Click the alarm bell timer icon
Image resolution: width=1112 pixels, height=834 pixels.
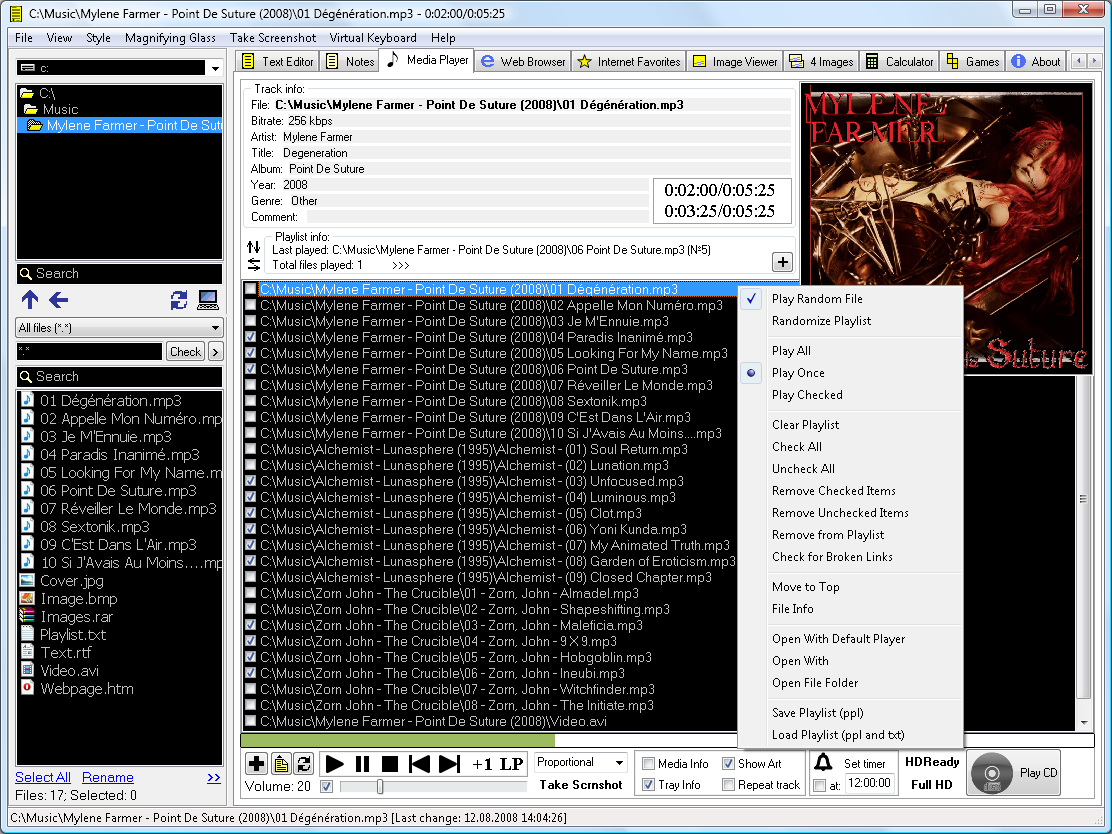pyautogui.click(x=823, y=763)
